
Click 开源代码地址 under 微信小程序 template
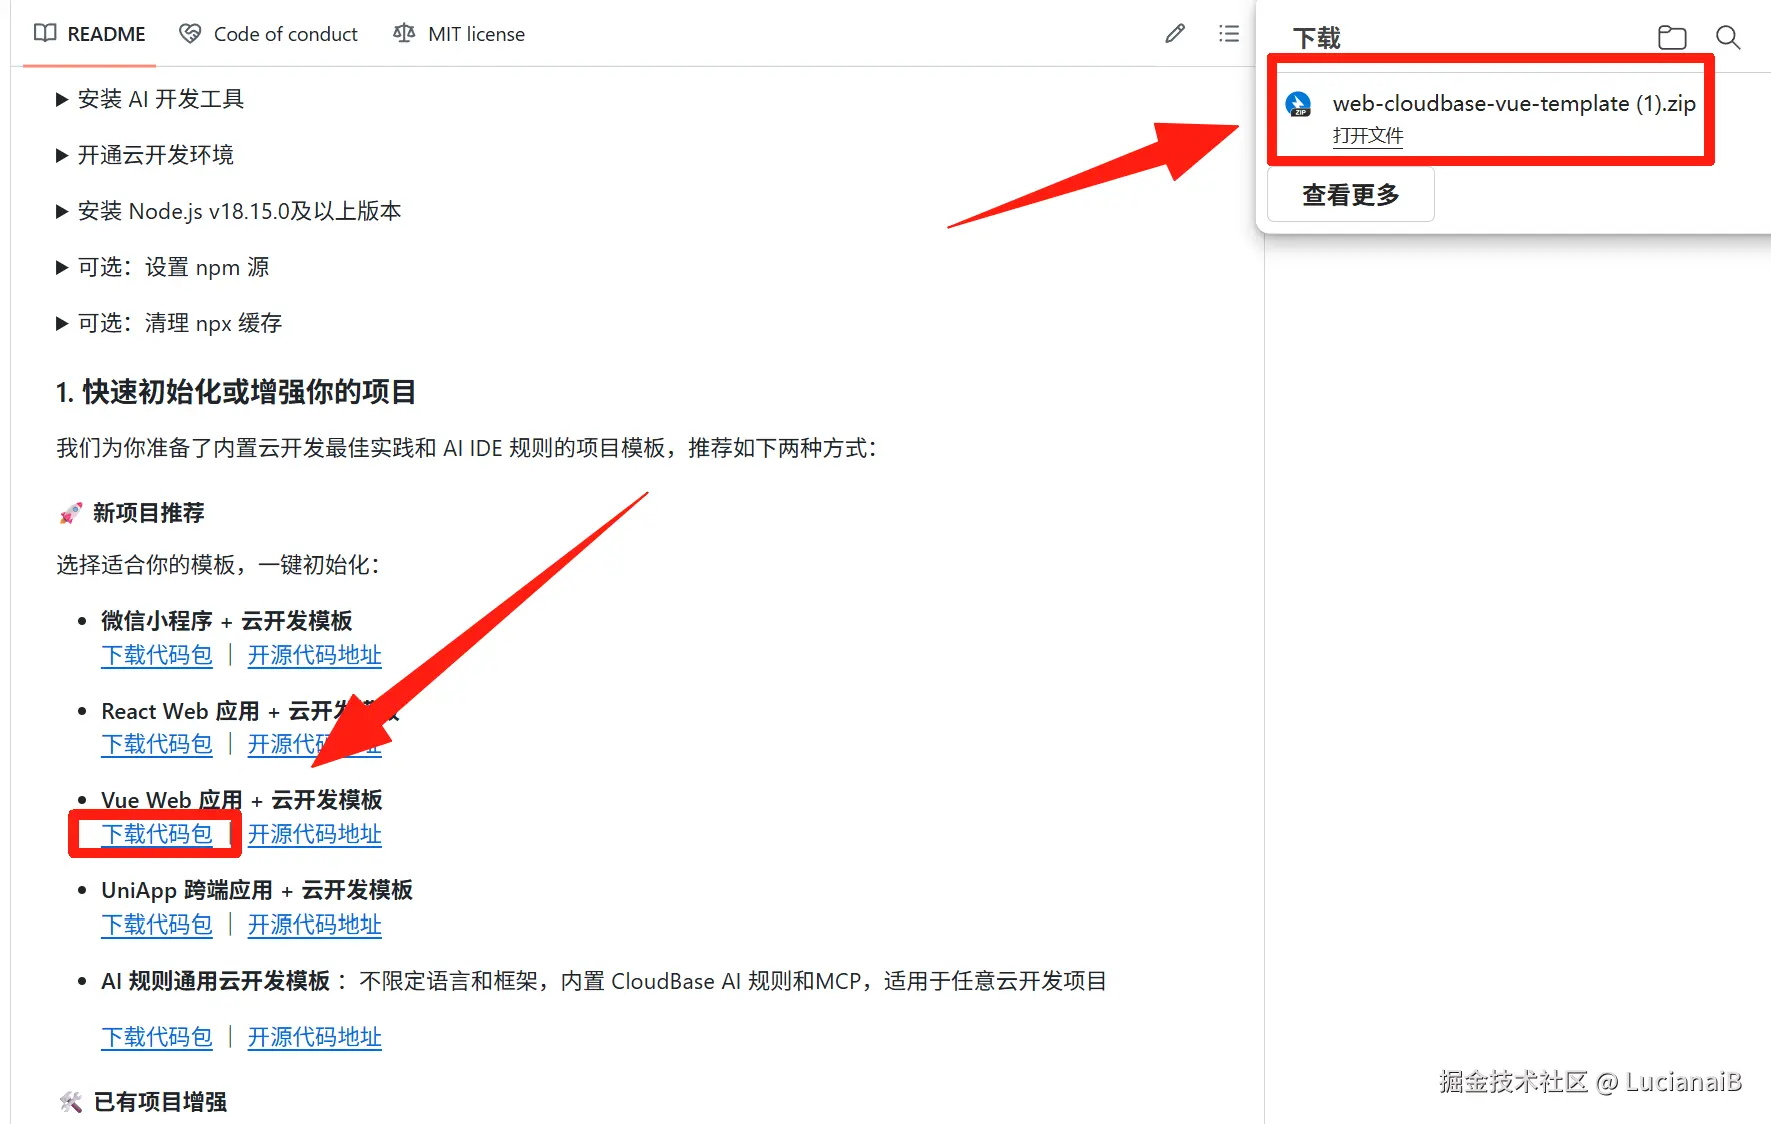[315, 655]
